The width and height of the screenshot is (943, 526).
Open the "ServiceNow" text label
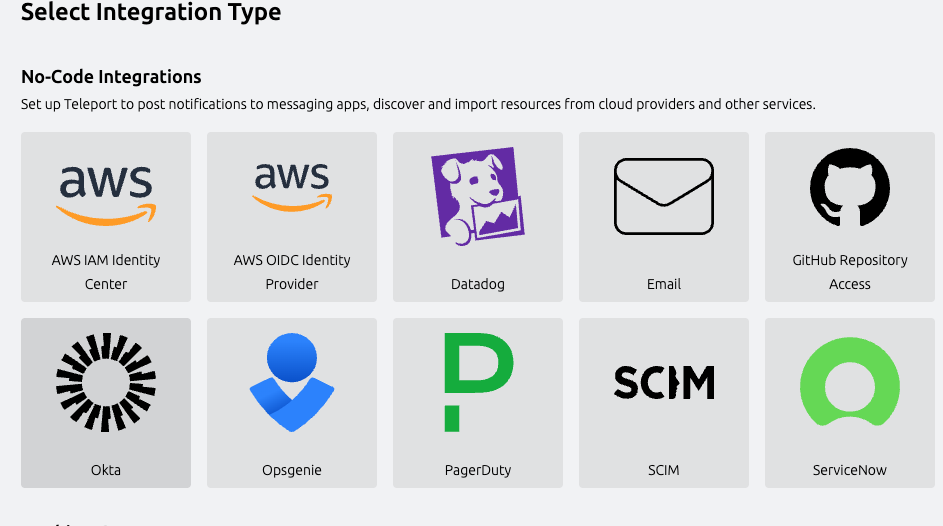point(849,470)
